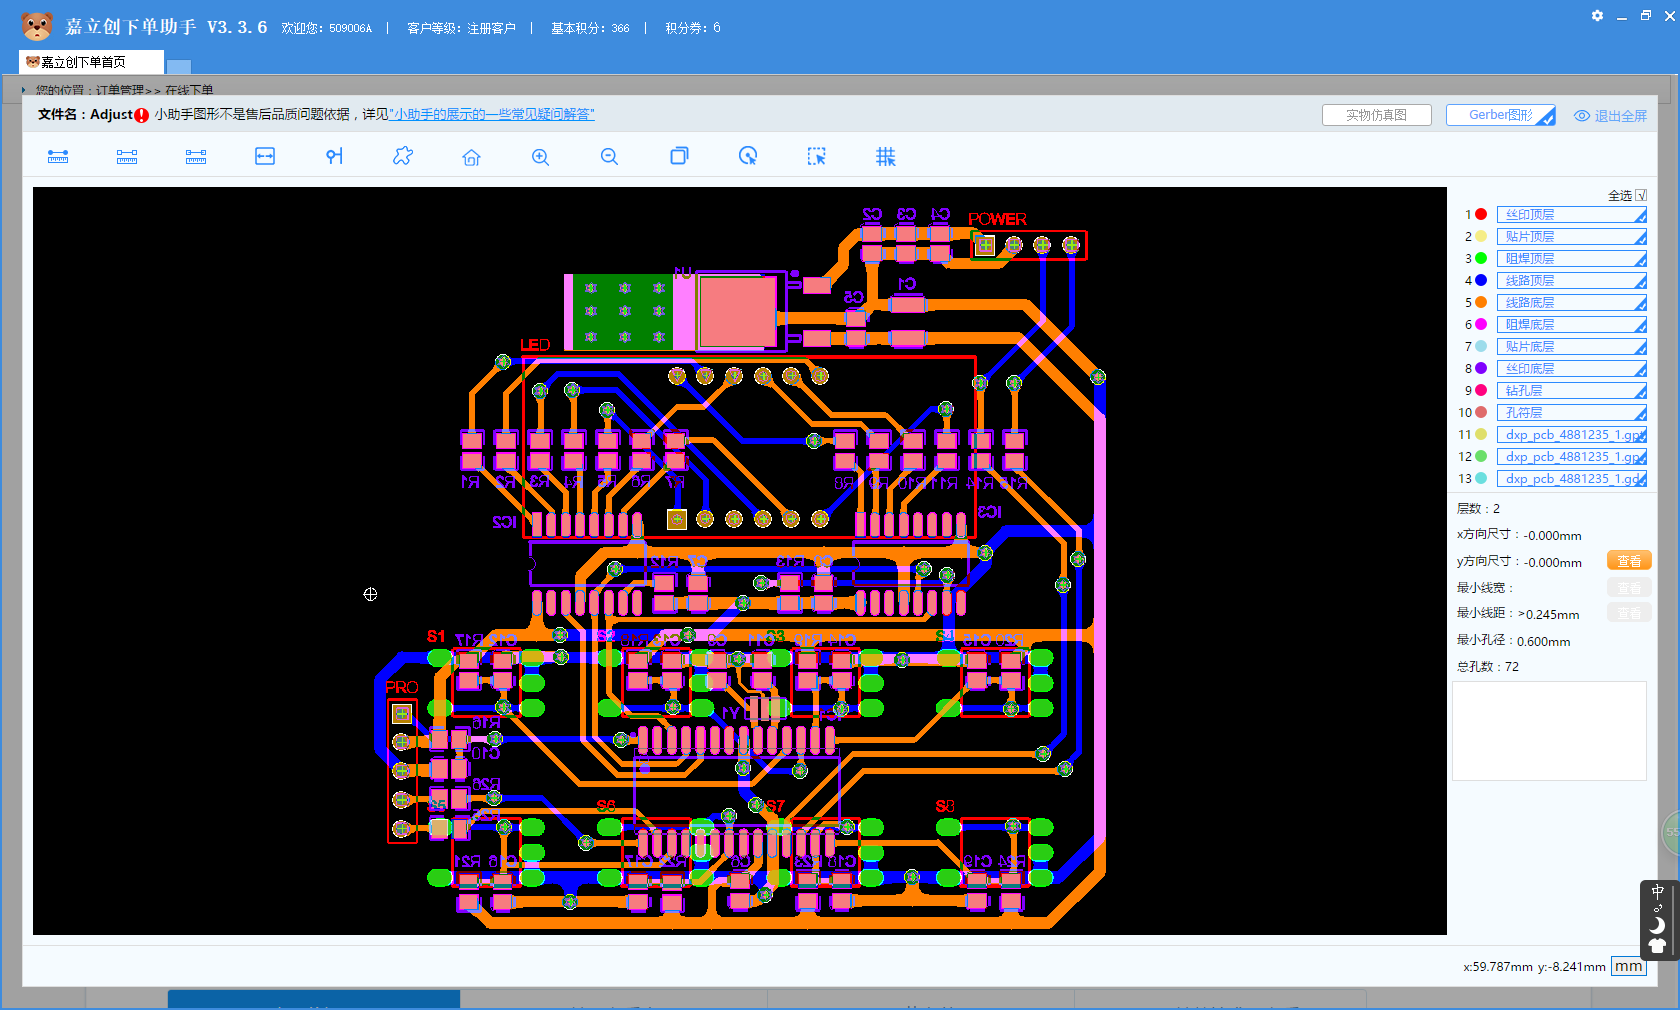The image size is (1680, 1010).
Task: Click the 总孔数：72 text
Action: [x=1487, y=667]
